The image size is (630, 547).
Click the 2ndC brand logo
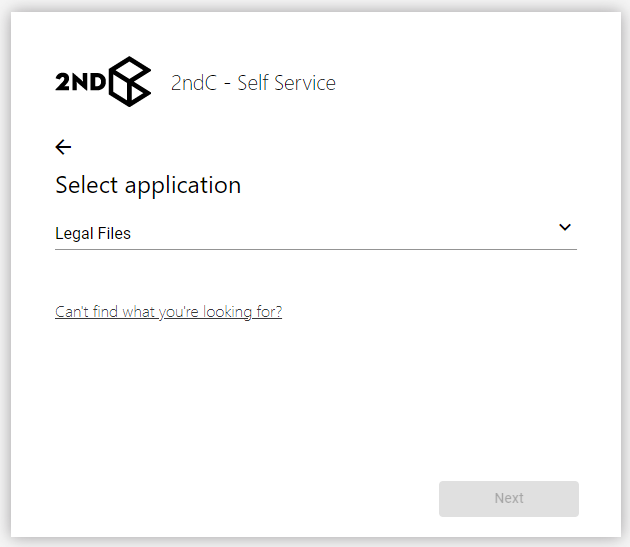(x=103, y=82)
